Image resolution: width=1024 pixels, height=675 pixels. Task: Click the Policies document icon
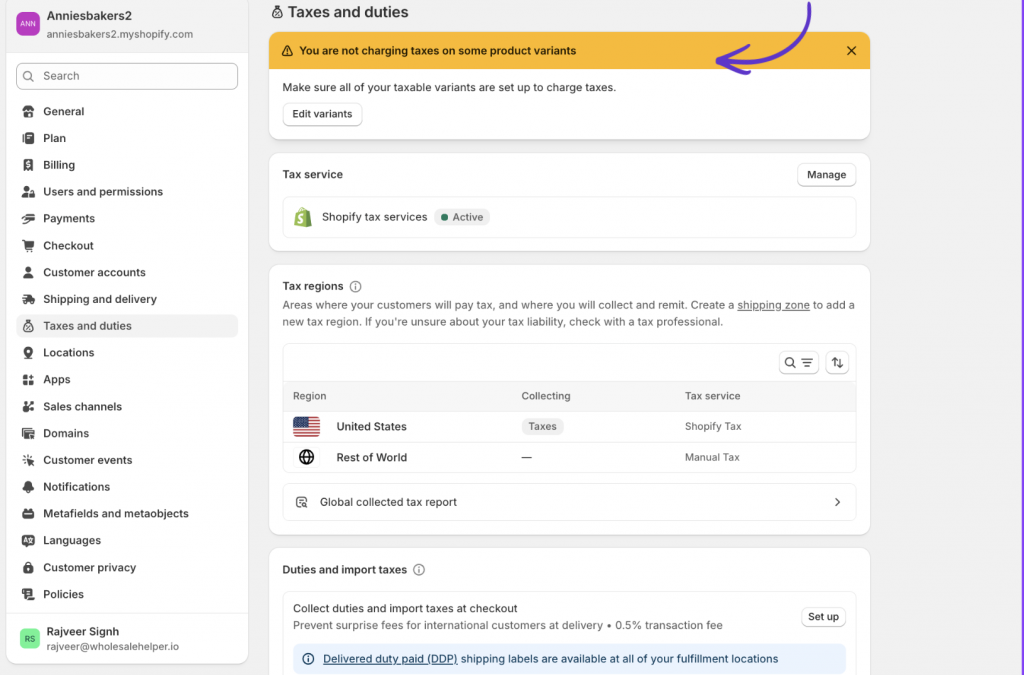click(x=28, y=595)
